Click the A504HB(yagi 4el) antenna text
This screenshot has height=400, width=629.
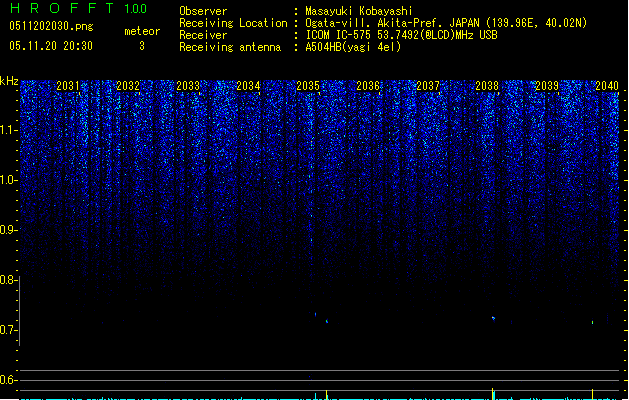tap(353, 47)
